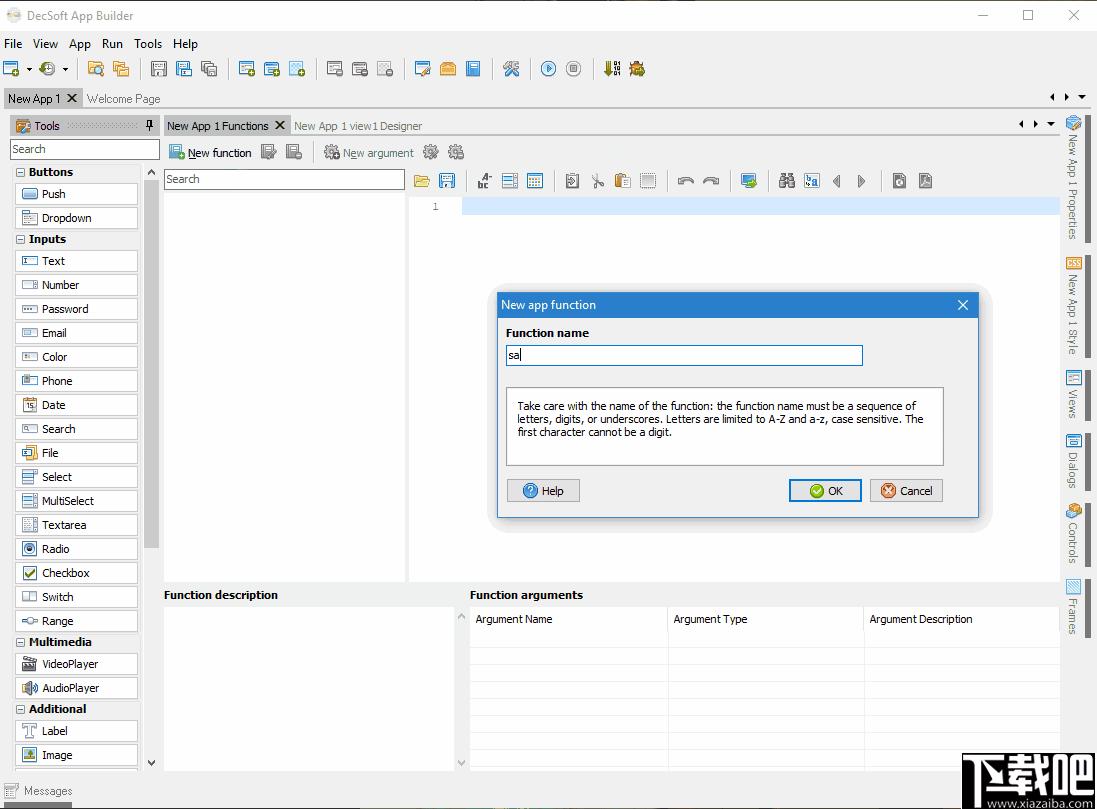Click the functions list search field

pyautogui.click(x=284, y=179)
